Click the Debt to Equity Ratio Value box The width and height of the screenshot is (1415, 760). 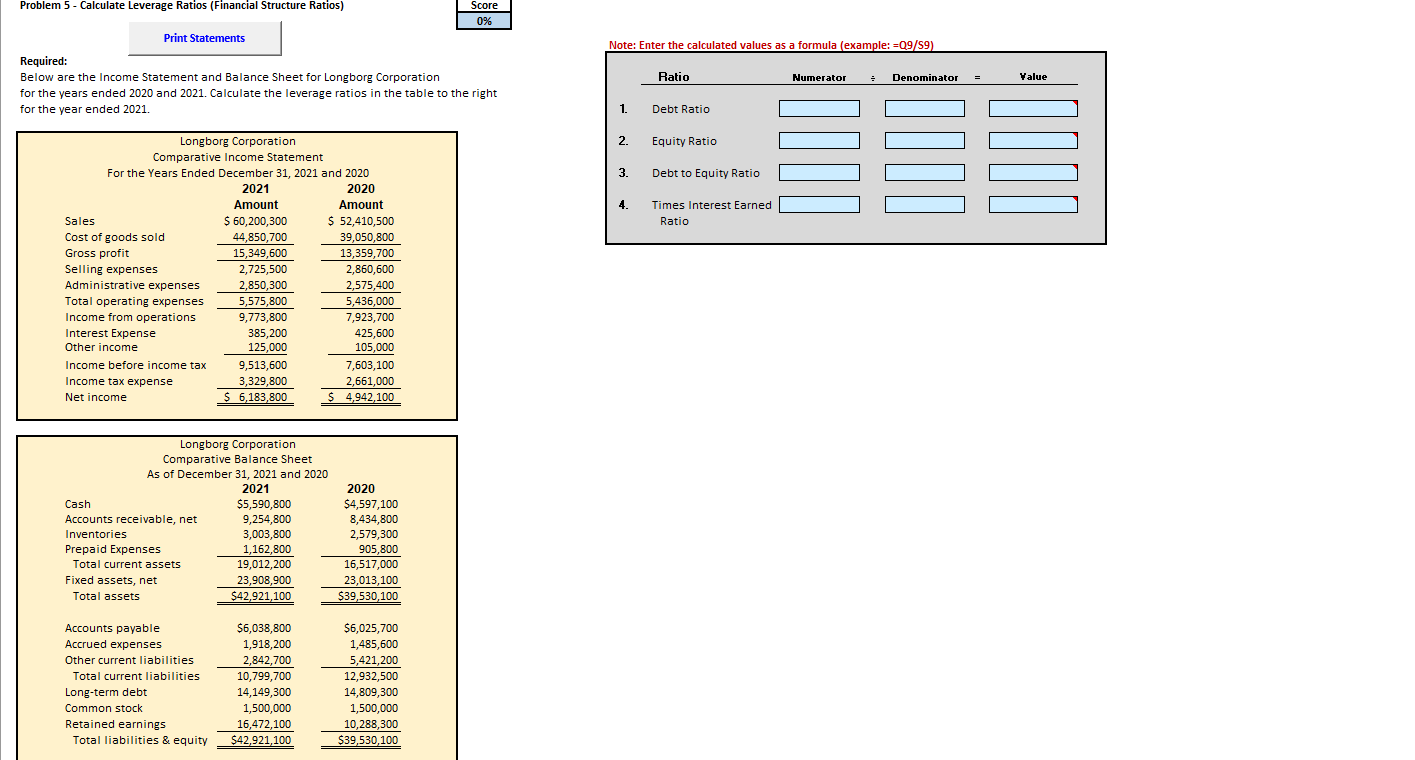[x=1031, y=172]
